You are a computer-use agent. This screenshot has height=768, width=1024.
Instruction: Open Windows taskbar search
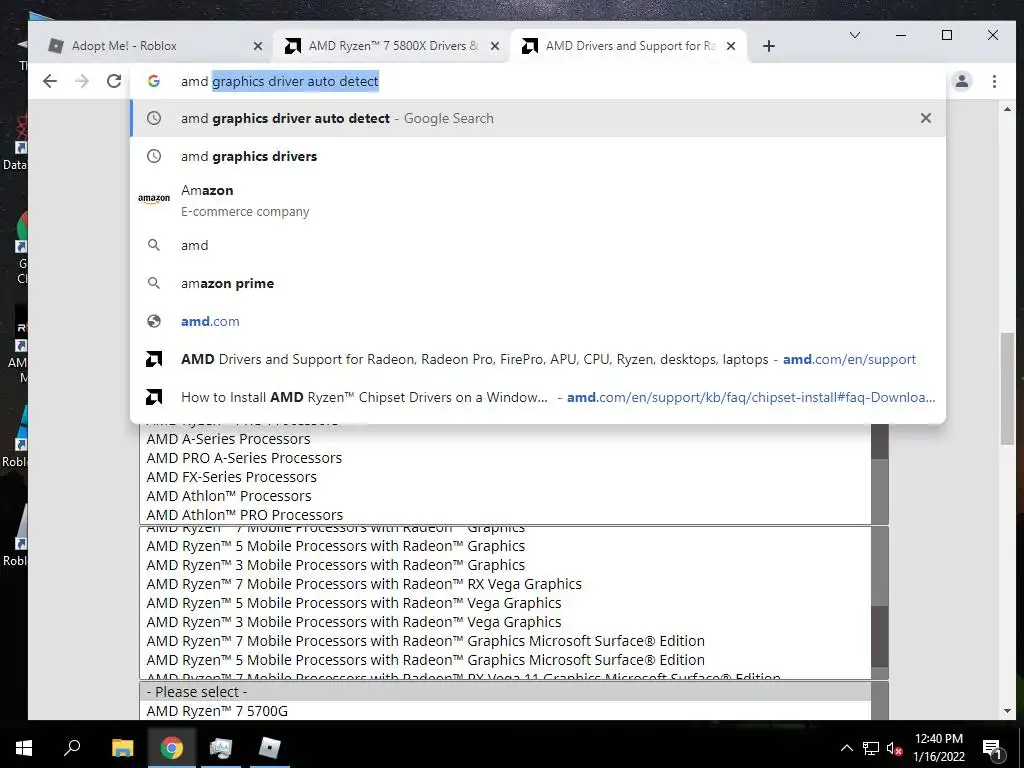(72, 748)
